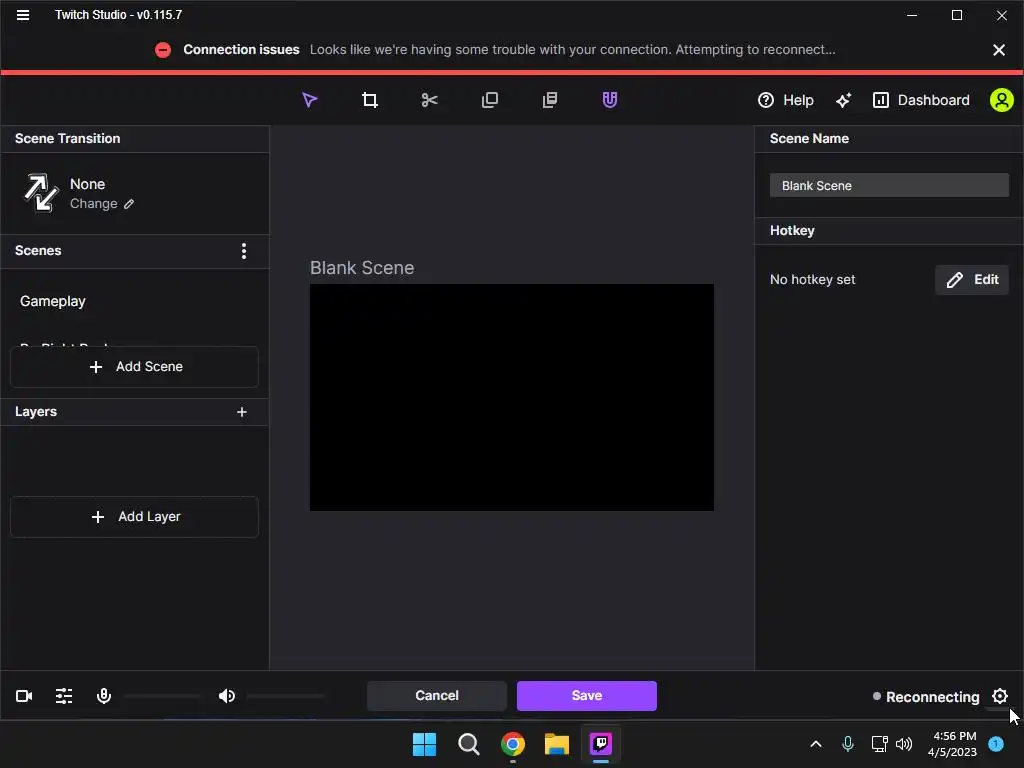Select the Gameplay scene
Image resolution: width=1024 pixels, height=768 pixels.
point(53,301)
